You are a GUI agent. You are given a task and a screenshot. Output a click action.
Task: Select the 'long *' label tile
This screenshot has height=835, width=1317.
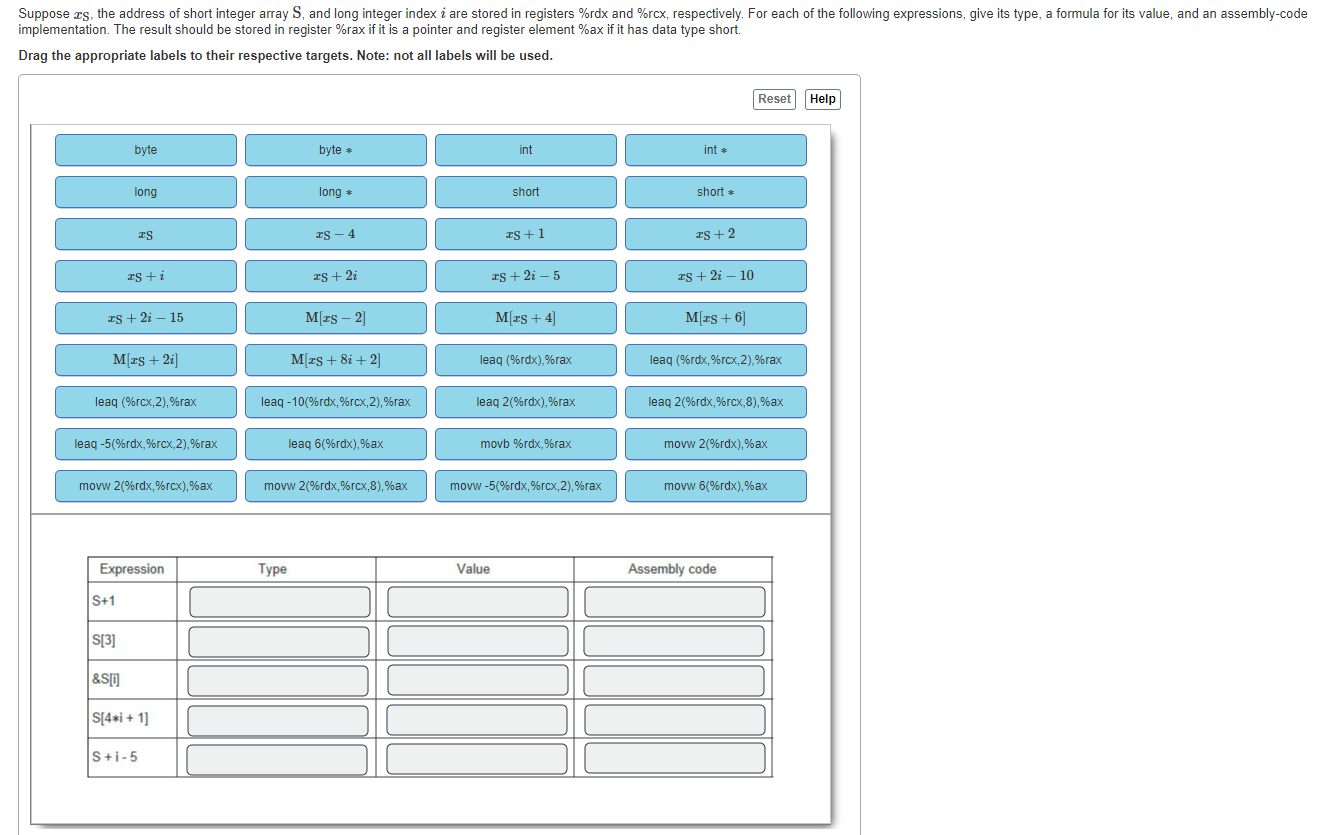point(336,192)
